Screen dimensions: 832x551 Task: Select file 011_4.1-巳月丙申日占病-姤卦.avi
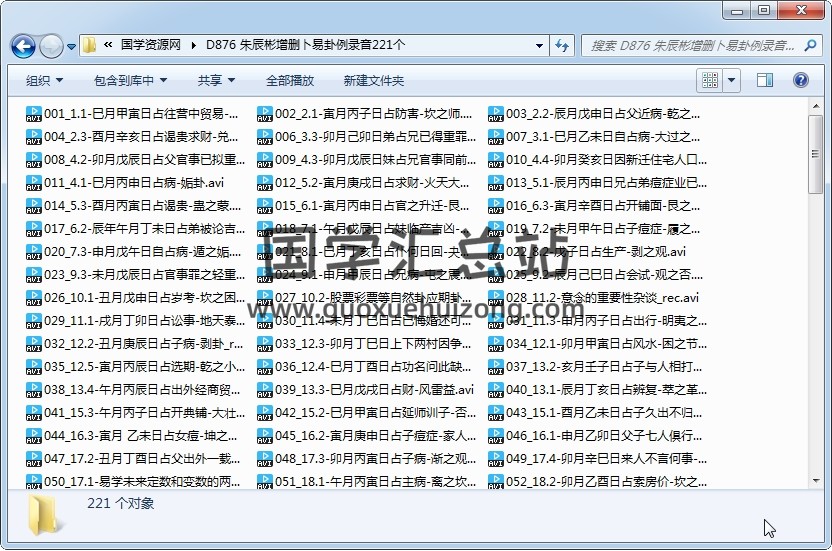coord(125,183)
